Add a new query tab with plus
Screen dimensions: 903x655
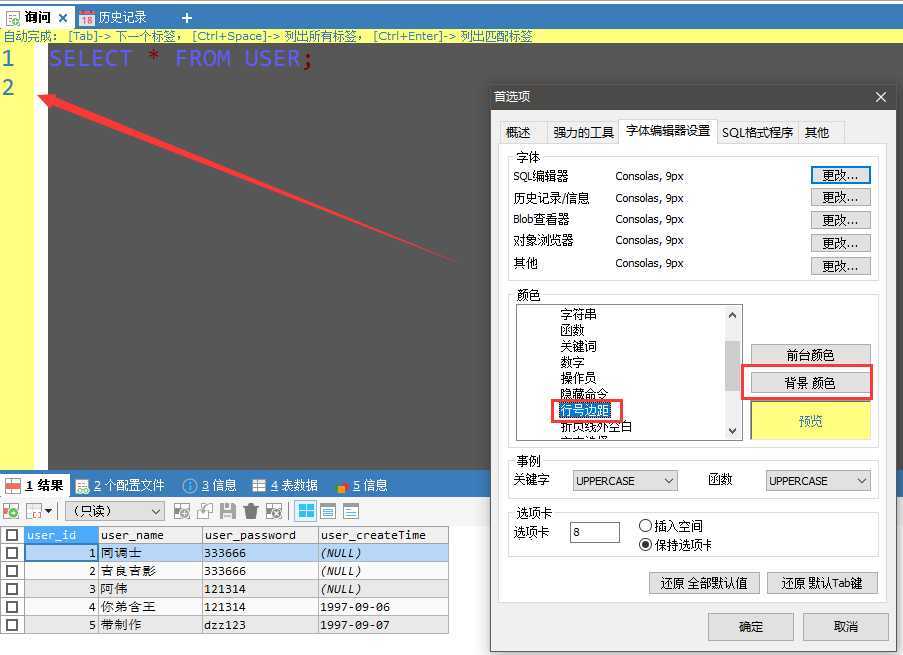pyautogui.click(x=186, y=18)
